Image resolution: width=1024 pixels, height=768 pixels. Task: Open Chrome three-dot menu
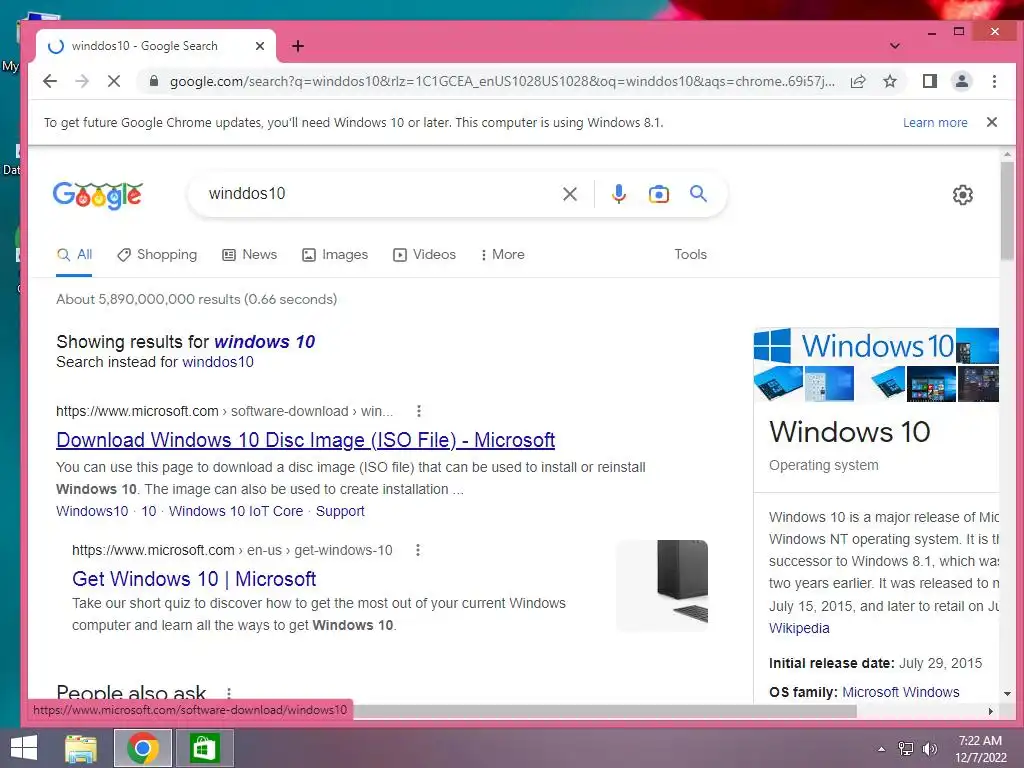[994, 81]
